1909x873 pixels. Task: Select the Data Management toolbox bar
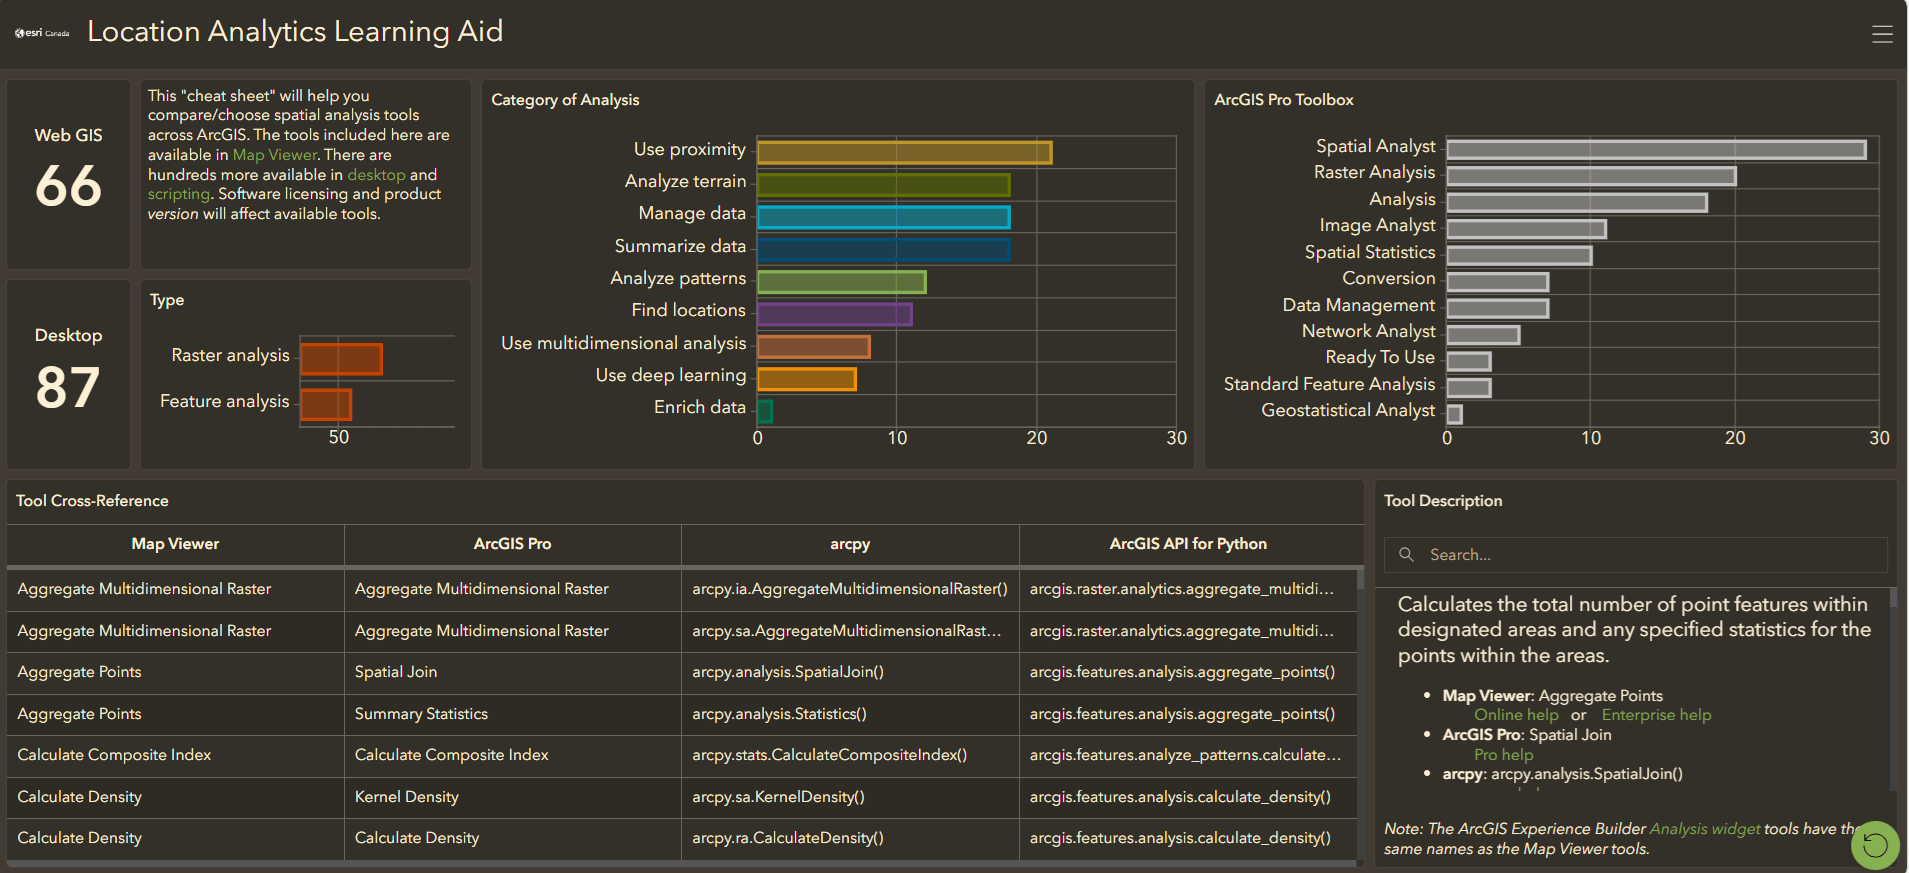tap(1497, 309)
